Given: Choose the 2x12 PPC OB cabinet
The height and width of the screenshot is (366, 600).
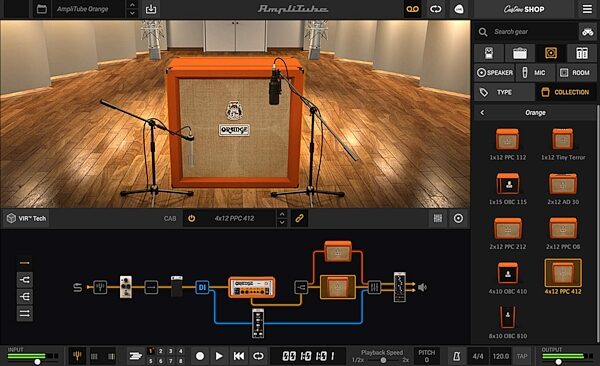Looking at the screenshot, I should (563, 233).
